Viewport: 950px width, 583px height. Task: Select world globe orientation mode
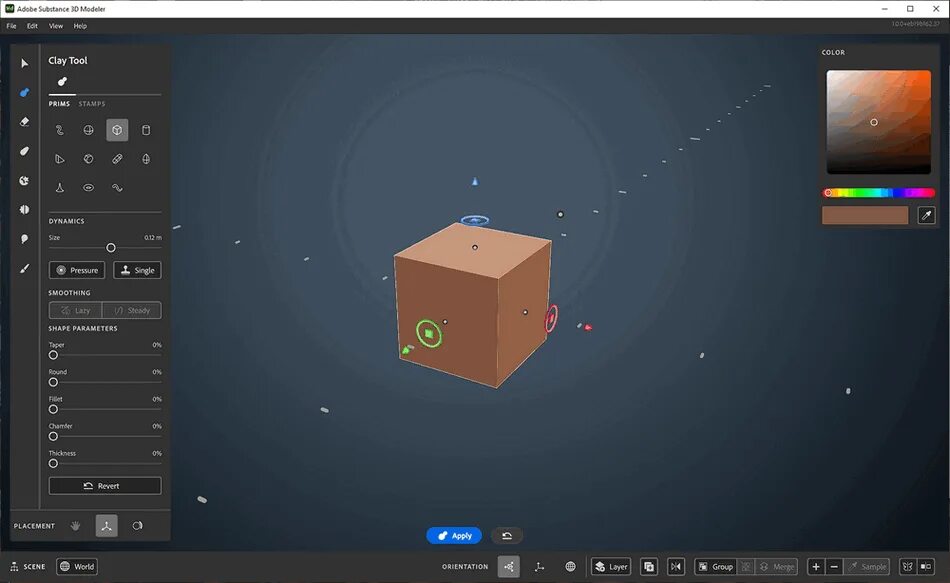(570, 567)
